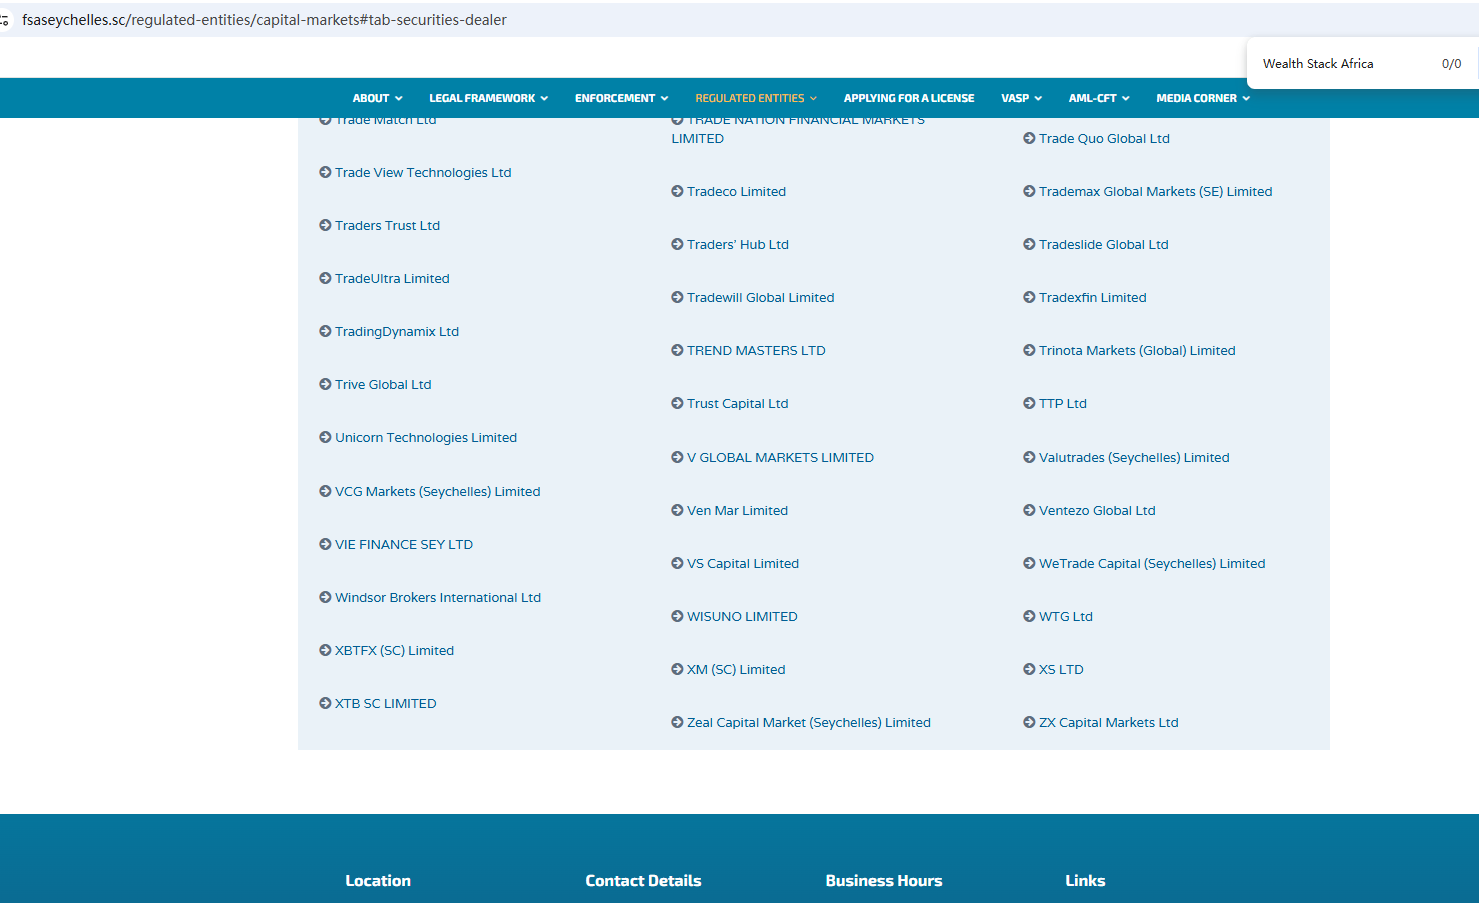Open the Regulated Entities menu

[755, 98]
